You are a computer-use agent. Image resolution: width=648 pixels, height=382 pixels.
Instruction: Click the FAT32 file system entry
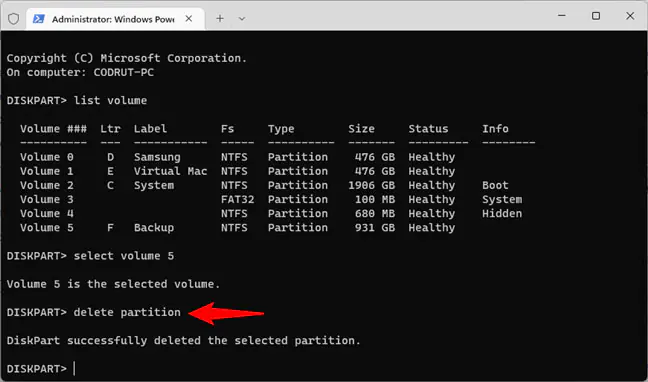(237, 200)
